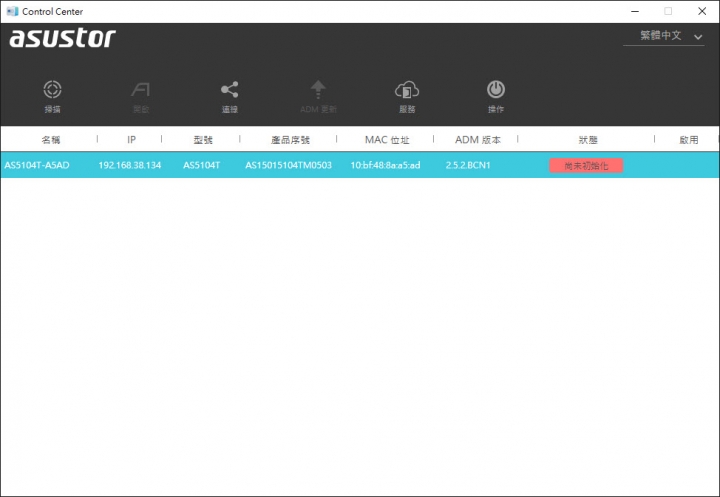Sort by the IP column header
Viewport: 720px width, 497px height.
pos(131,140)
